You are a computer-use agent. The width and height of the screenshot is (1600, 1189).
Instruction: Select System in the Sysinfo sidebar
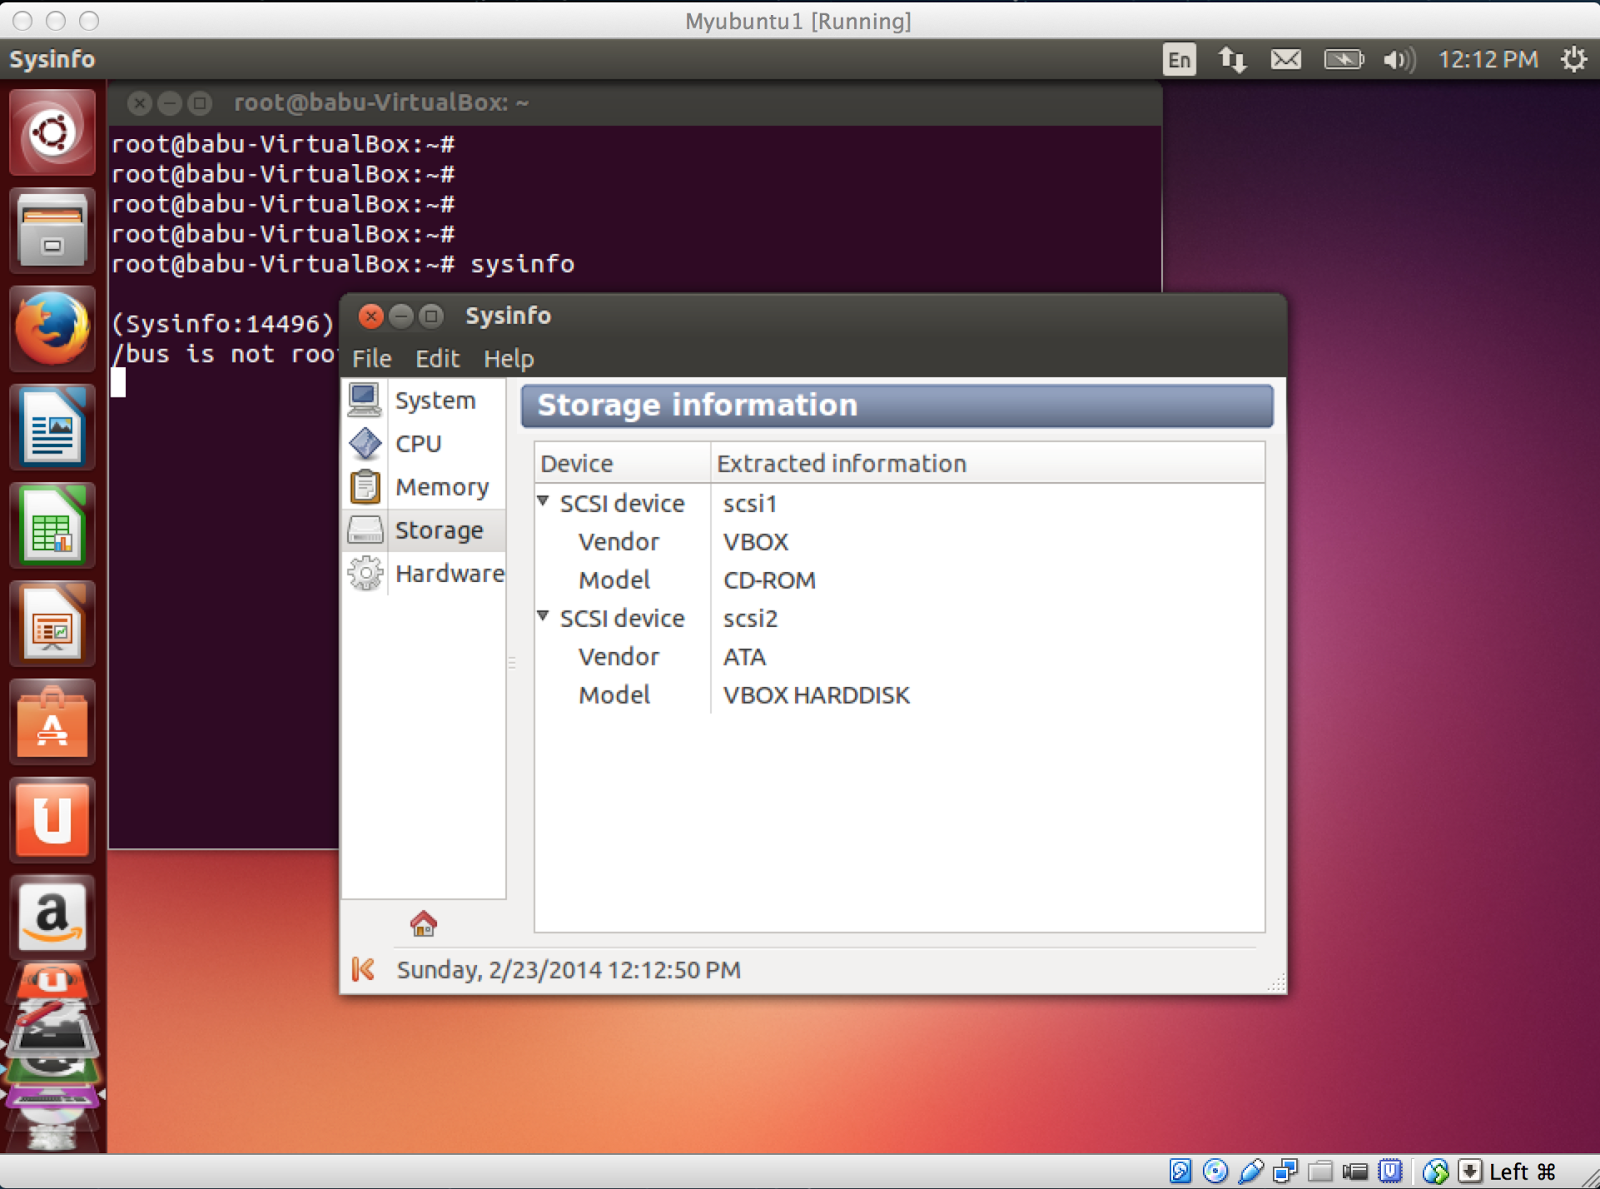coord(435,399)
